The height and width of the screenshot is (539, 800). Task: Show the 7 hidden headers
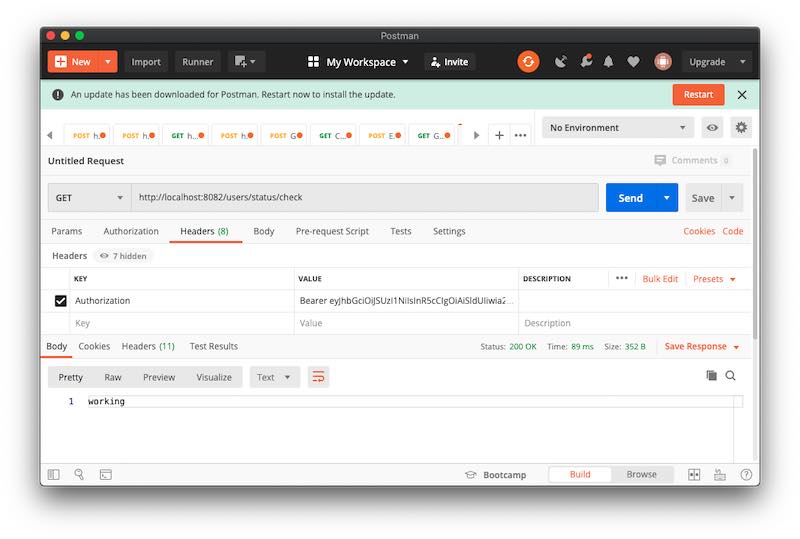click(123, 256)
